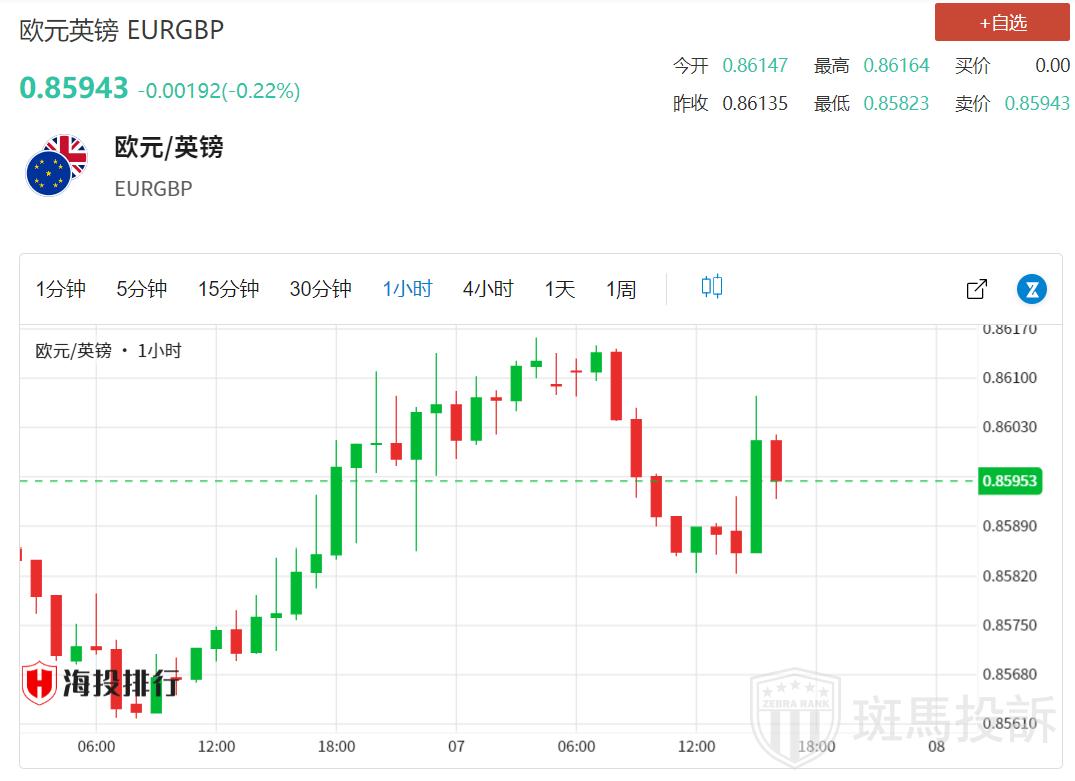This screenshot has height=781, width=1075.
Task: Switch chart to 4小时 interval
Action: click(487, 289)
